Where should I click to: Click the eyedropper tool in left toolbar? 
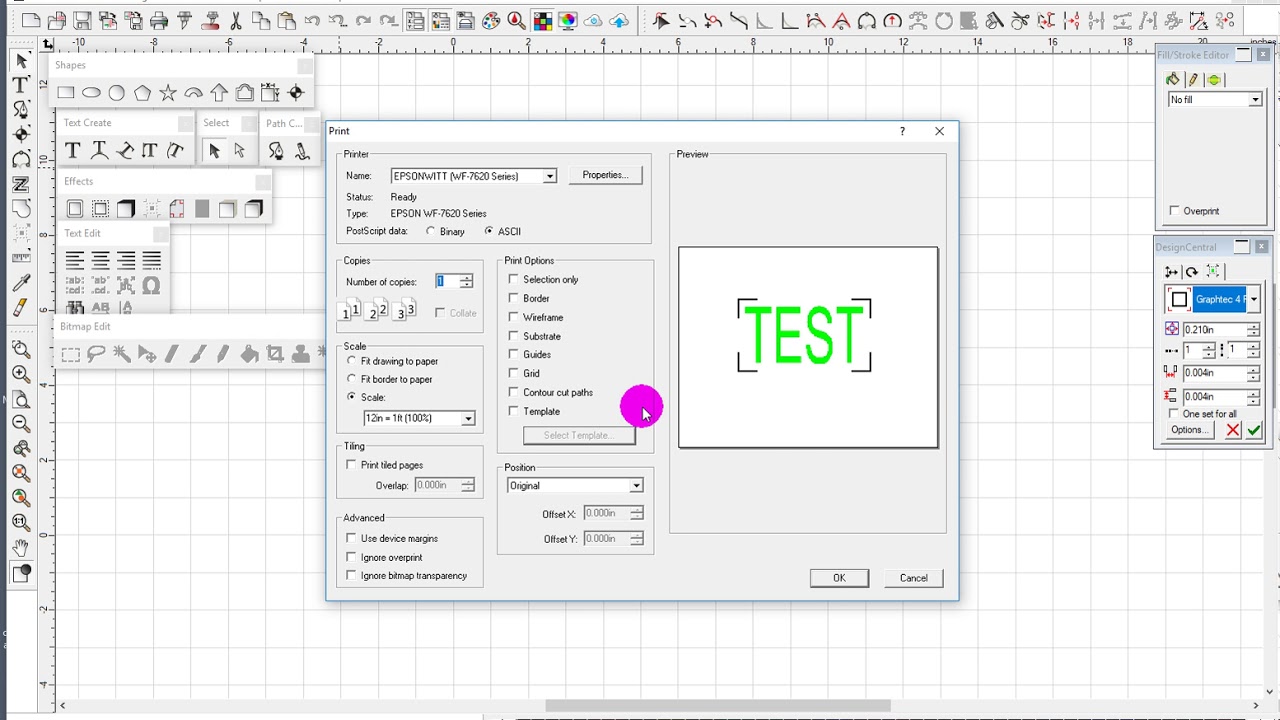[x=21, y=284]
